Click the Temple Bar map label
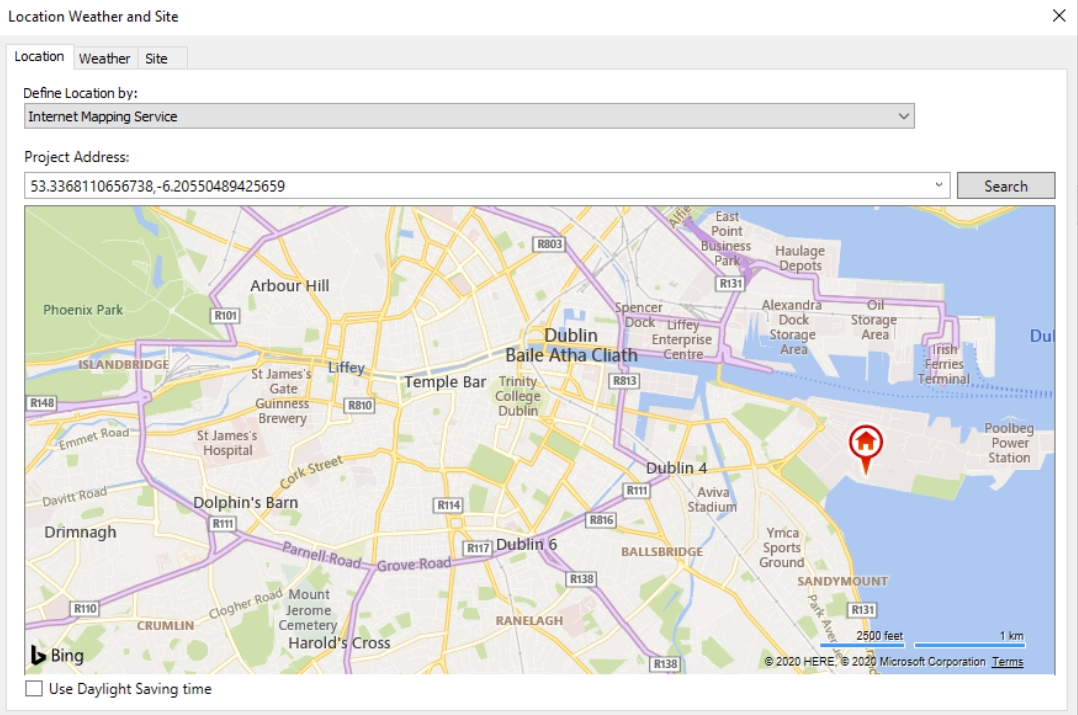The height and width of the screenshot is (715, 1078). tap(445, 382)
